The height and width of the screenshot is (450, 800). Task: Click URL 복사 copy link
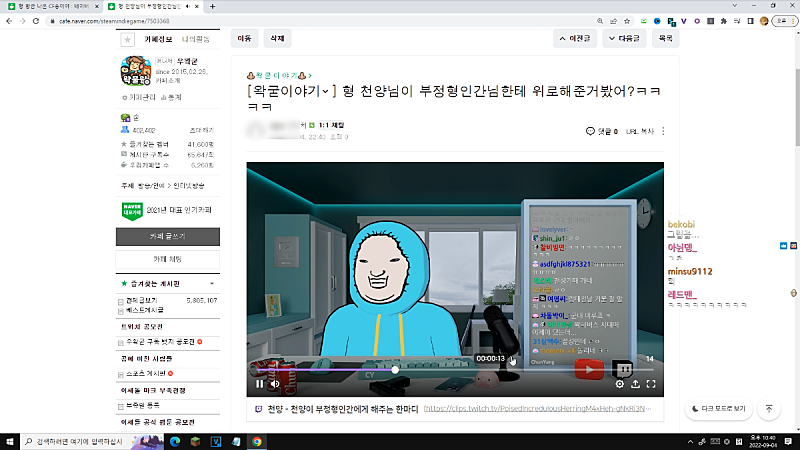click(x=640, y=131)
